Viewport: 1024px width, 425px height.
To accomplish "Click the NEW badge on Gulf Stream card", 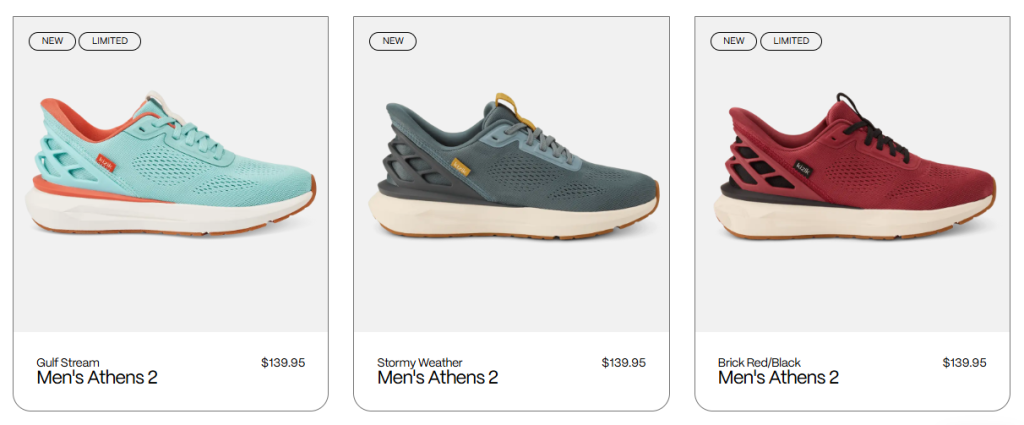I will [x=52, y=41].
